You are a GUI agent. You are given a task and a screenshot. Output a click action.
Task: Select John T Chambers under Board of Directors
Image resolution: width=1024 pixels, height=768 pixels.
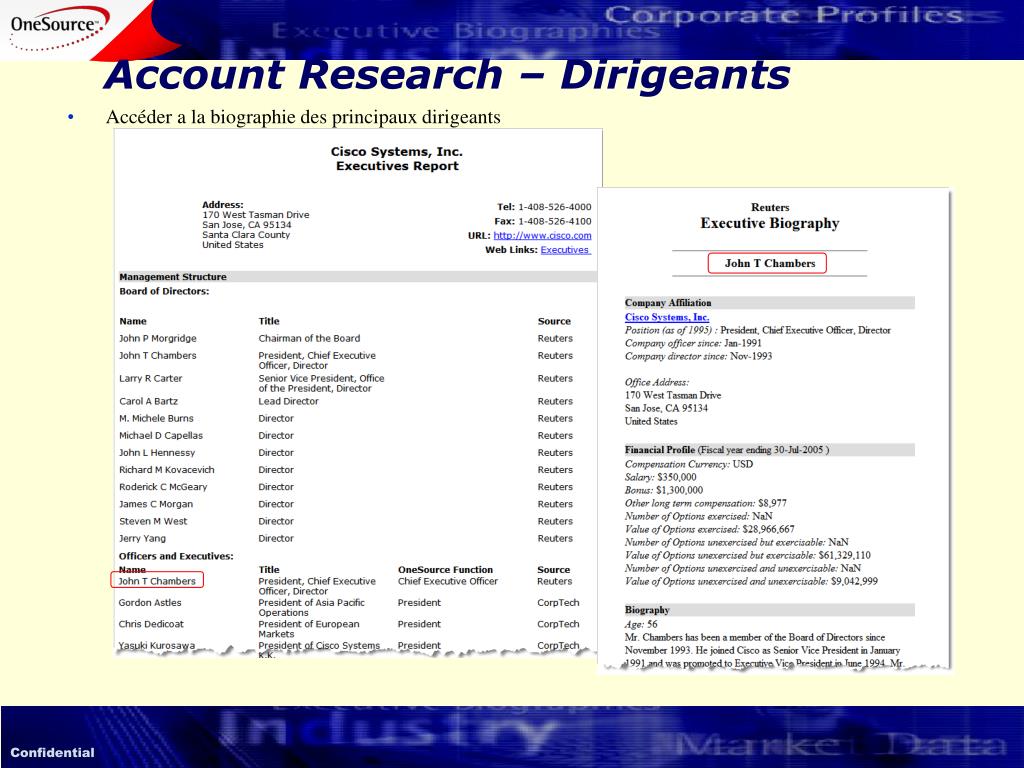click(157, 355)
